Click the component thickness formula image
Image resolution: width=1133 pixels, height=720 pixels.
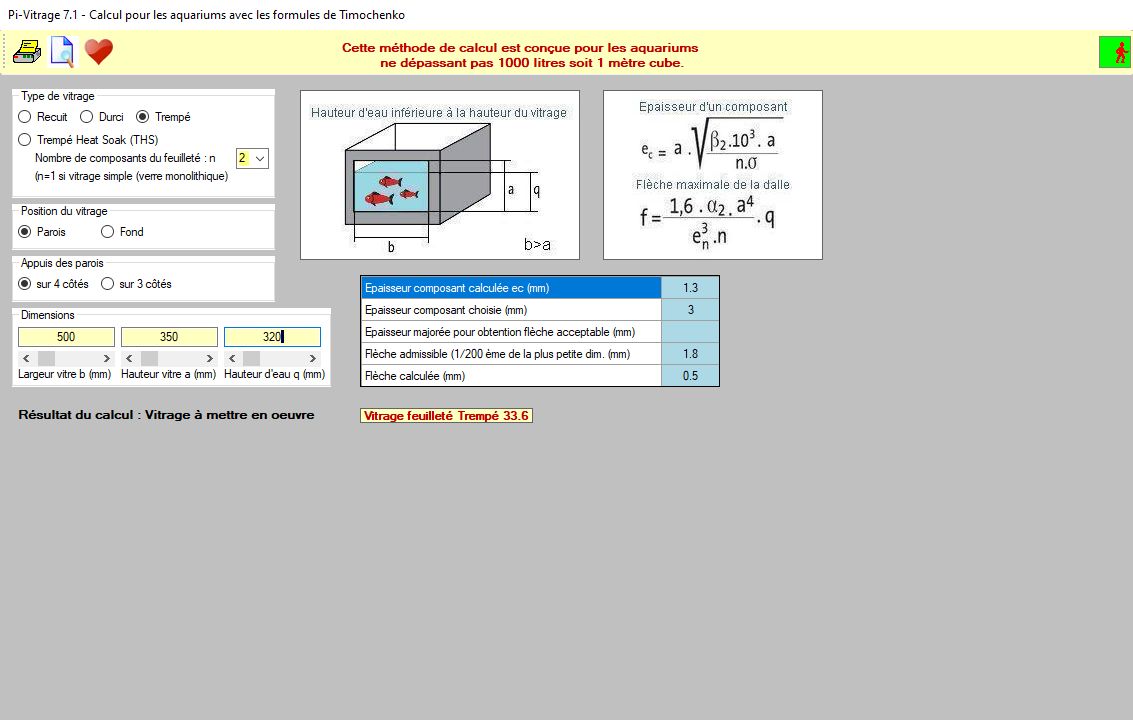click(x=712, y=175)
